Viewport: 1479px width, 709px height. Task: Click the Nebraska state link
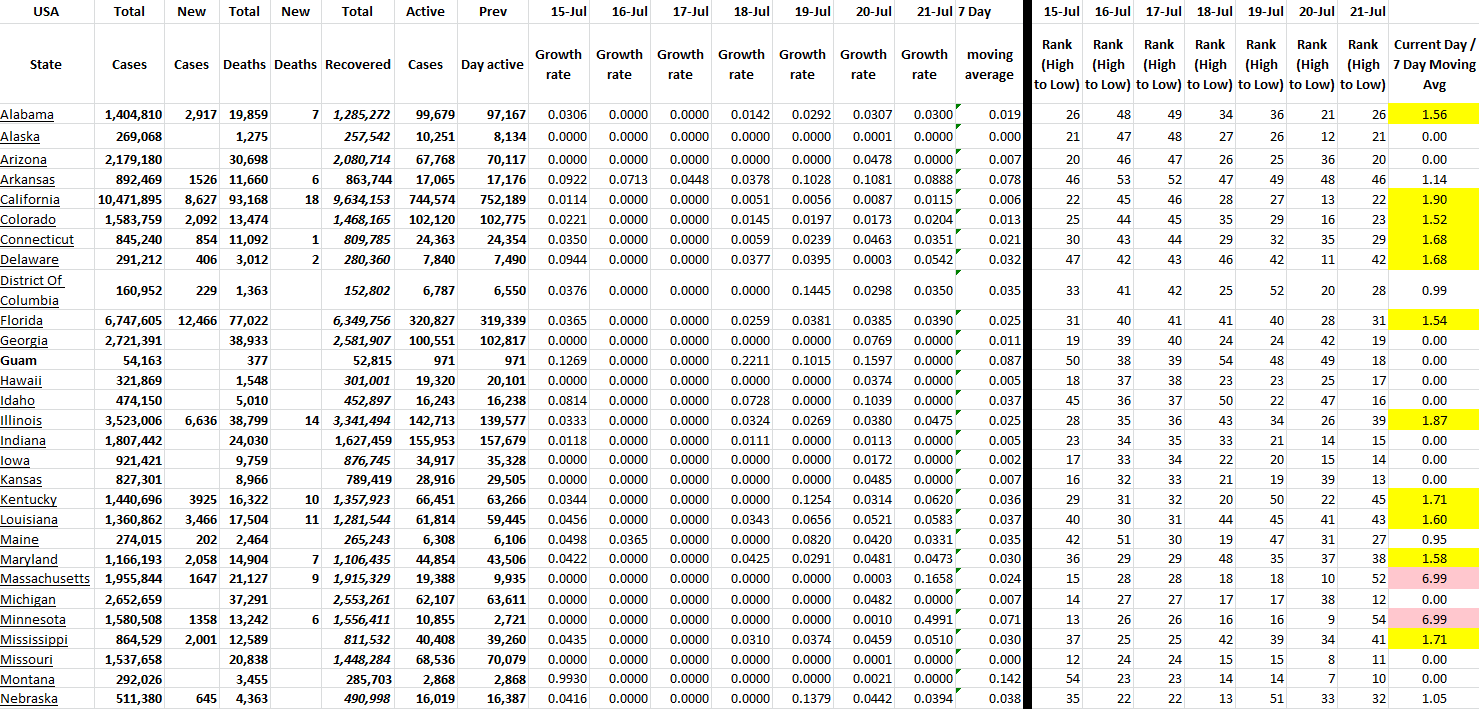point(29,699)
